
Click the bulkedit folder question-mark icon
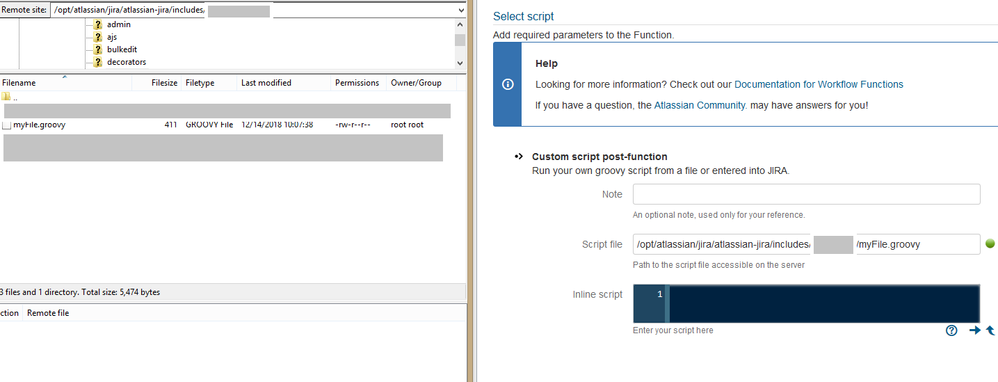(98, 50)
